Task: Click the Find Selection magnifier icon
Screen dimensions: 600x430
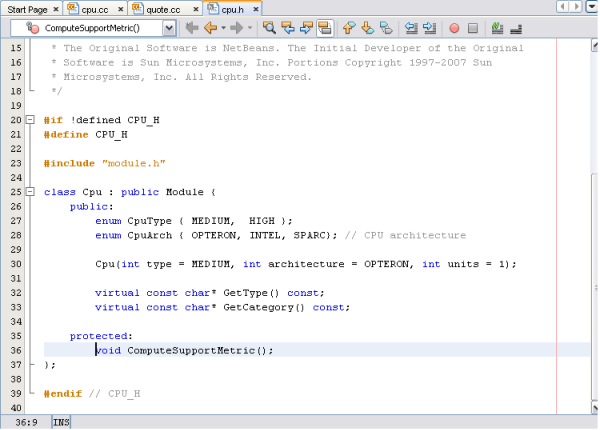Action: (270, 29)
